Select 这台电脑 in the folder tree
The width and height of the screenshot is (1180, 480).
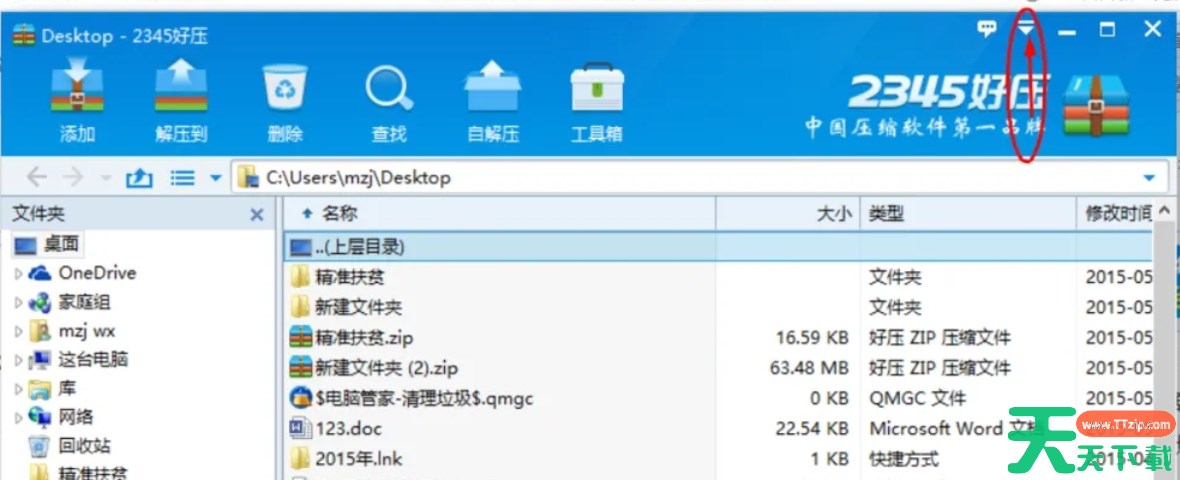click(x=78, y=360)
